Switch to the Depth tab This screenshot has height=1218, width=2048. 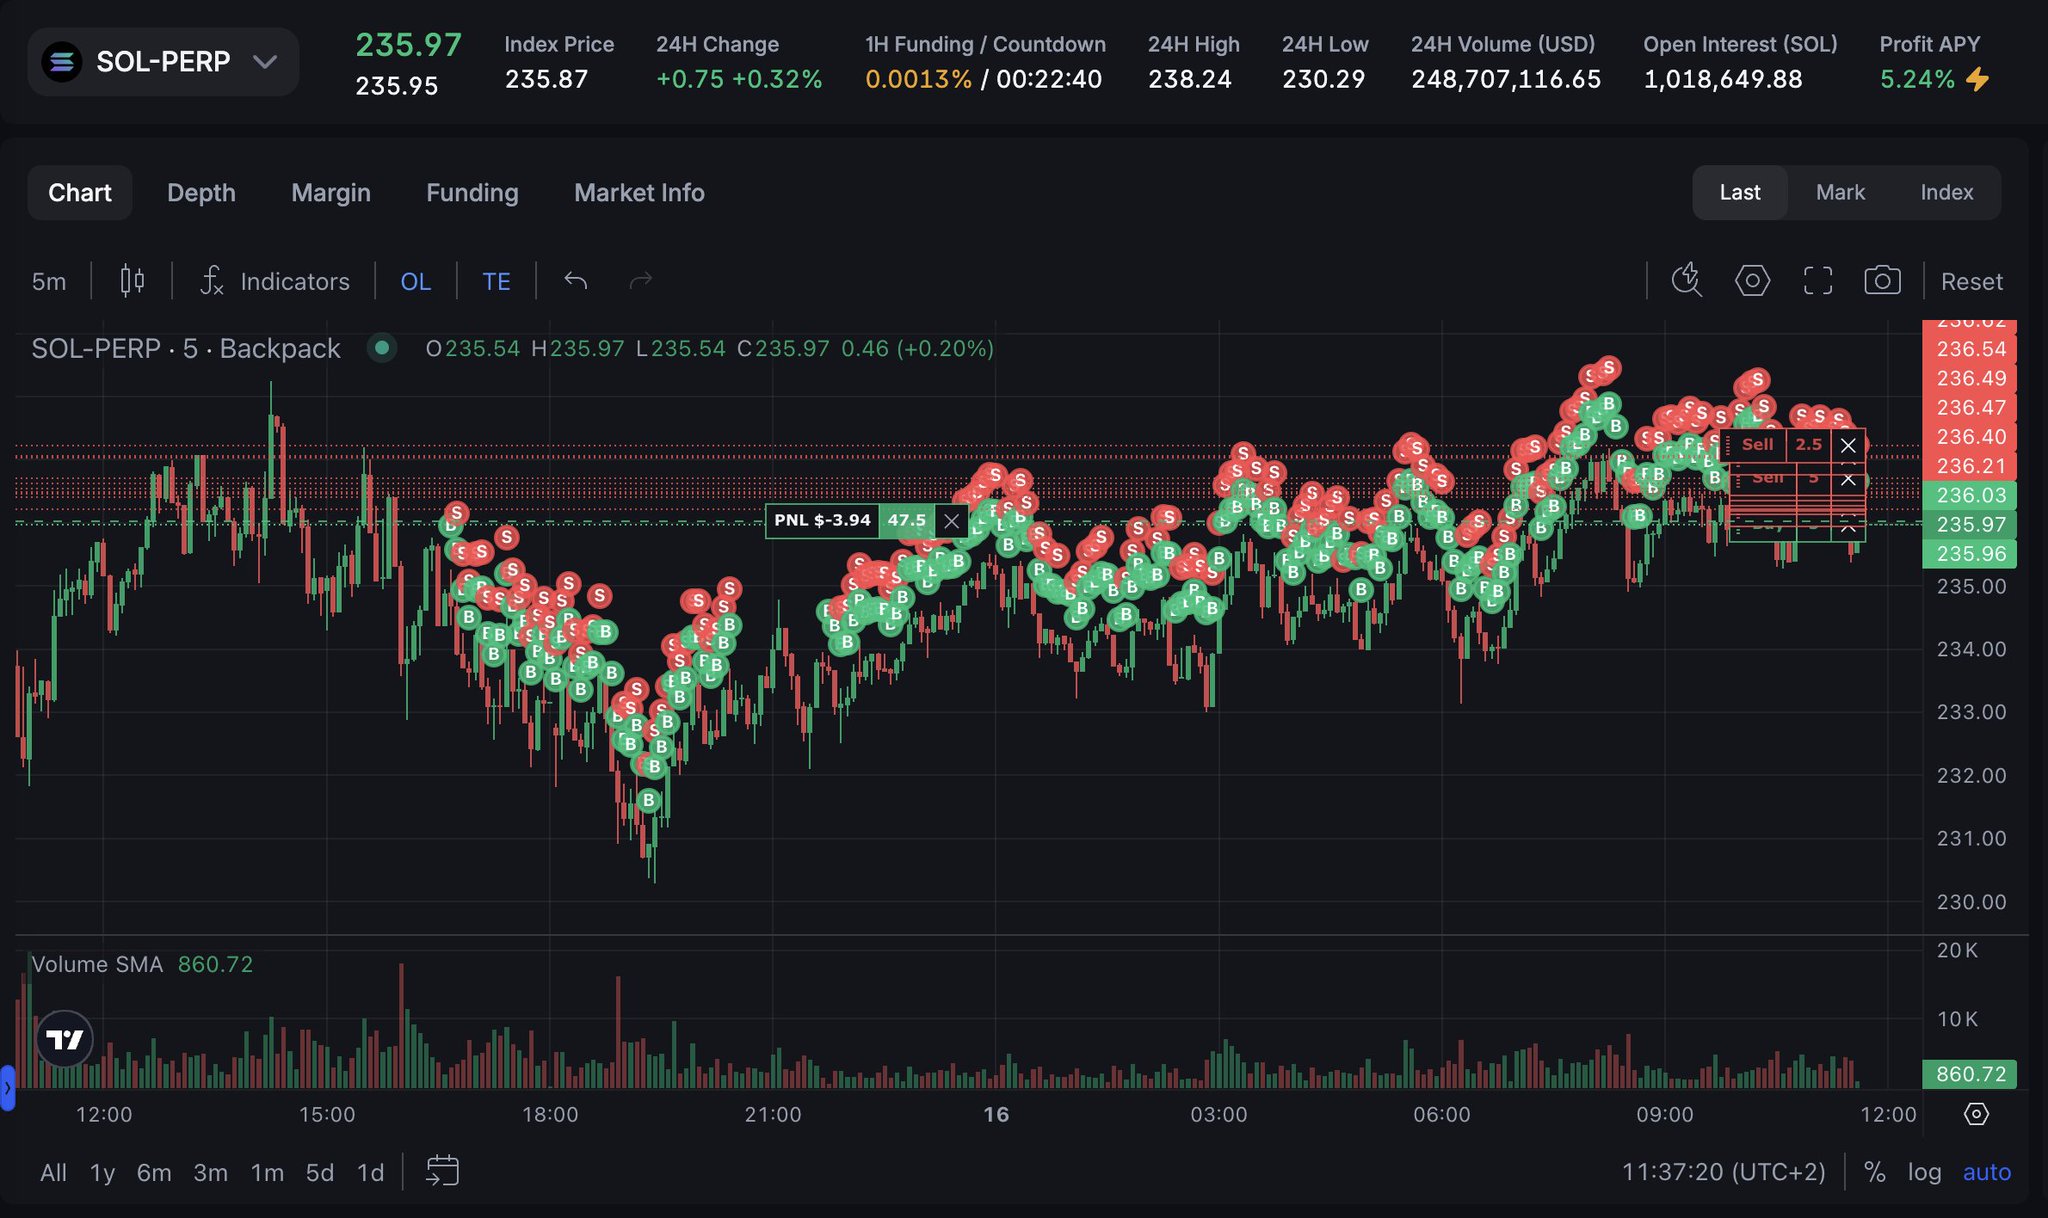coord(201,193)
